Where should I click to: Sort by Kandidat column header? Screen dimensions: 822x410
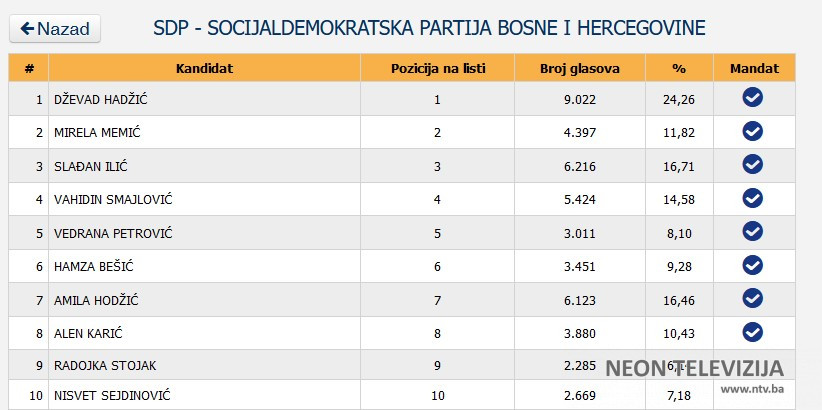click(204, 68)
